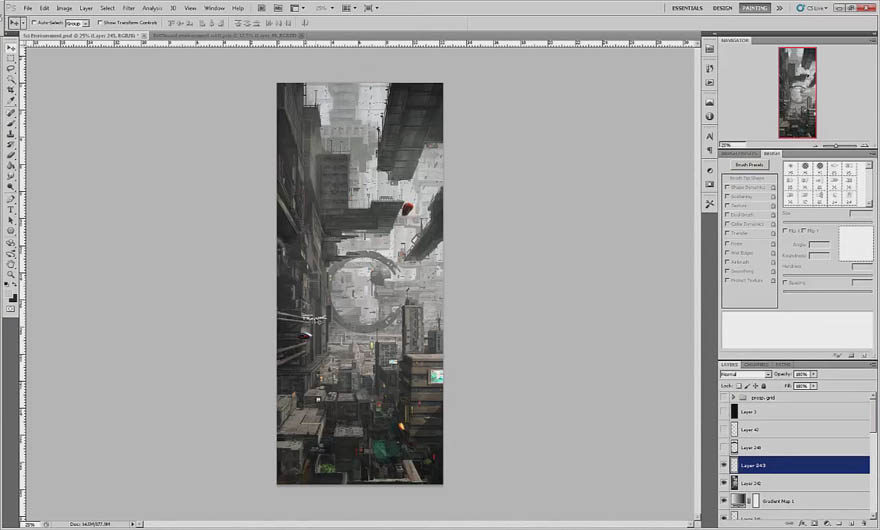Open the Auto-Select Group dropdown
Viewport: 880px width, 530px height.
pyautogui.click(x=78, y=23)
